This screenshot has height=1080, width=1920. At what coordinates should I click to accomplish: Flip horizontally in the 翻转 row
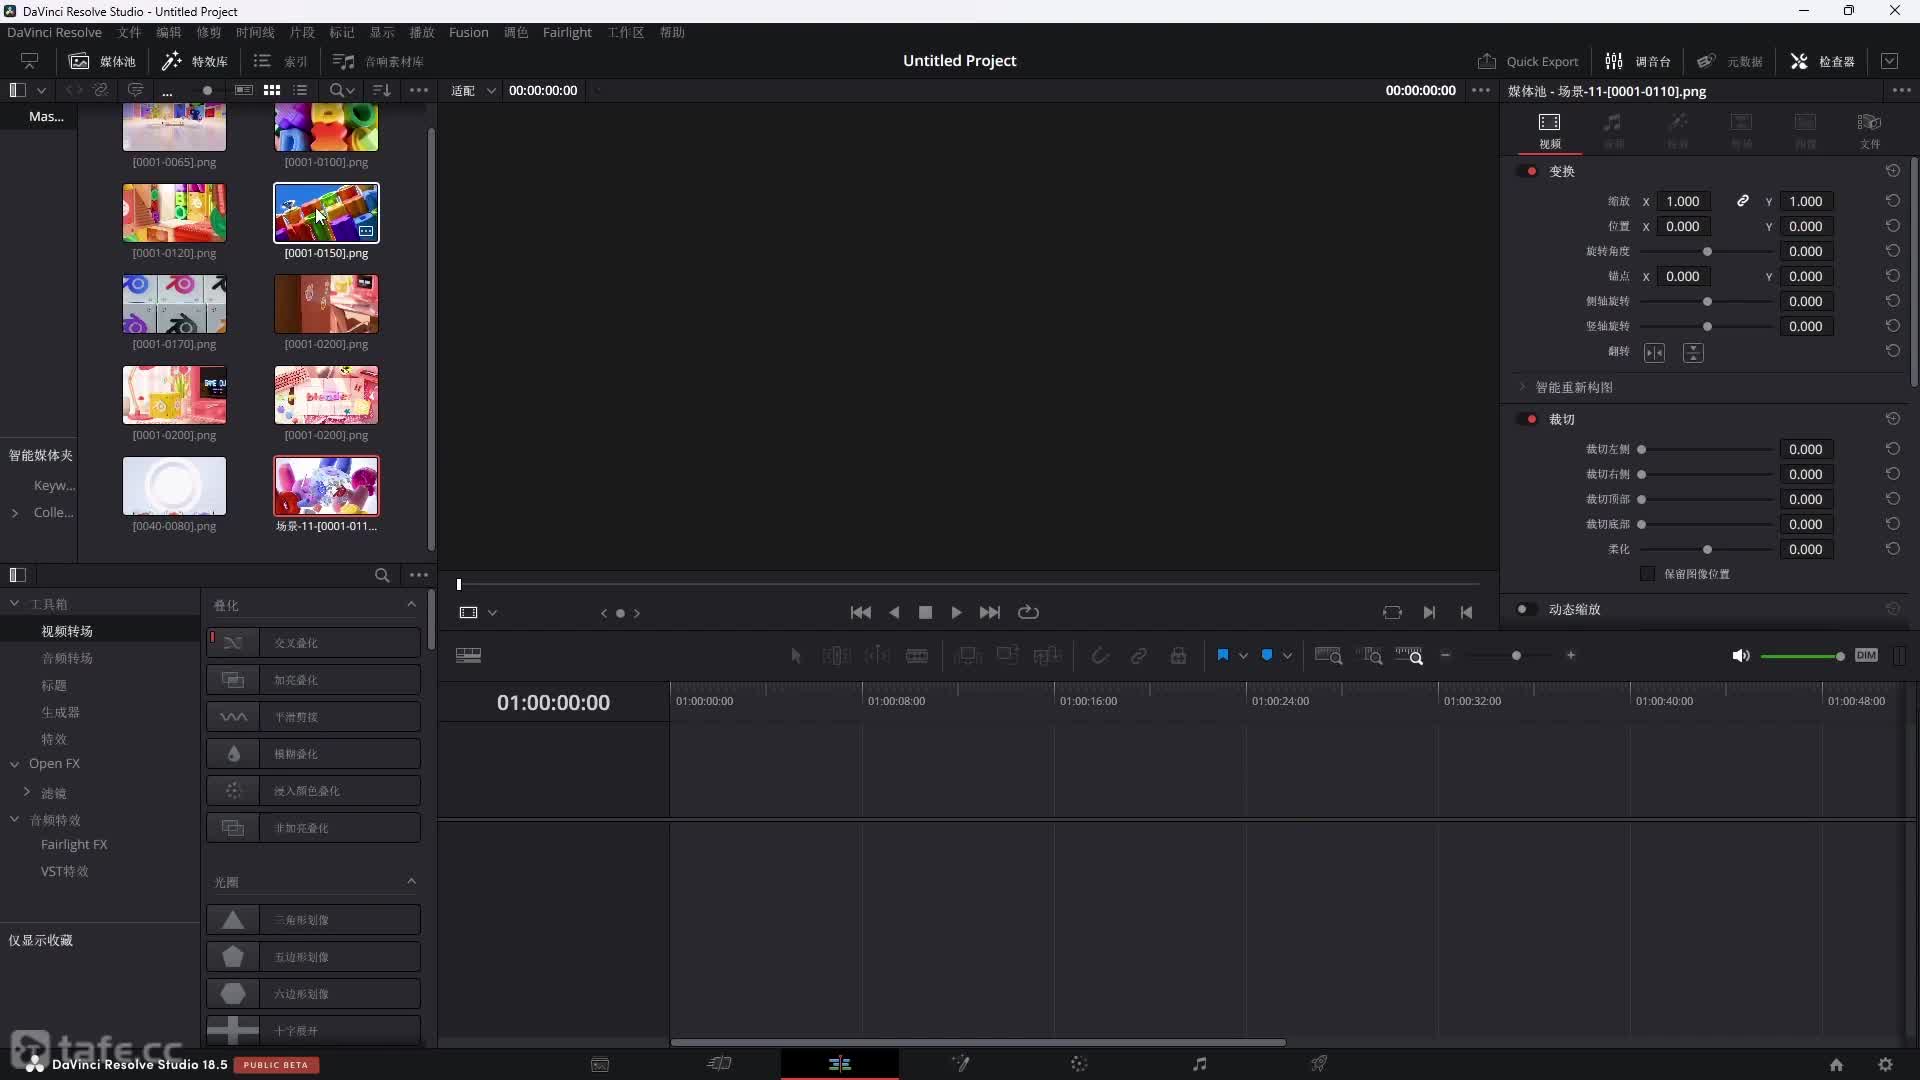(x=1655, y=353)
